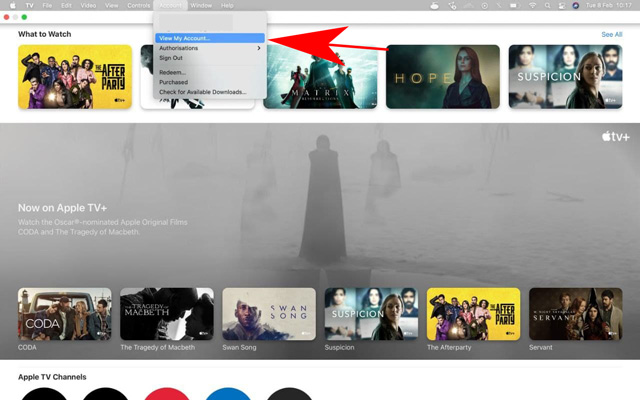This screenshot has width=640, height=400.
Task: Click the Wi-Fi status icon
Action: (532, 5)
